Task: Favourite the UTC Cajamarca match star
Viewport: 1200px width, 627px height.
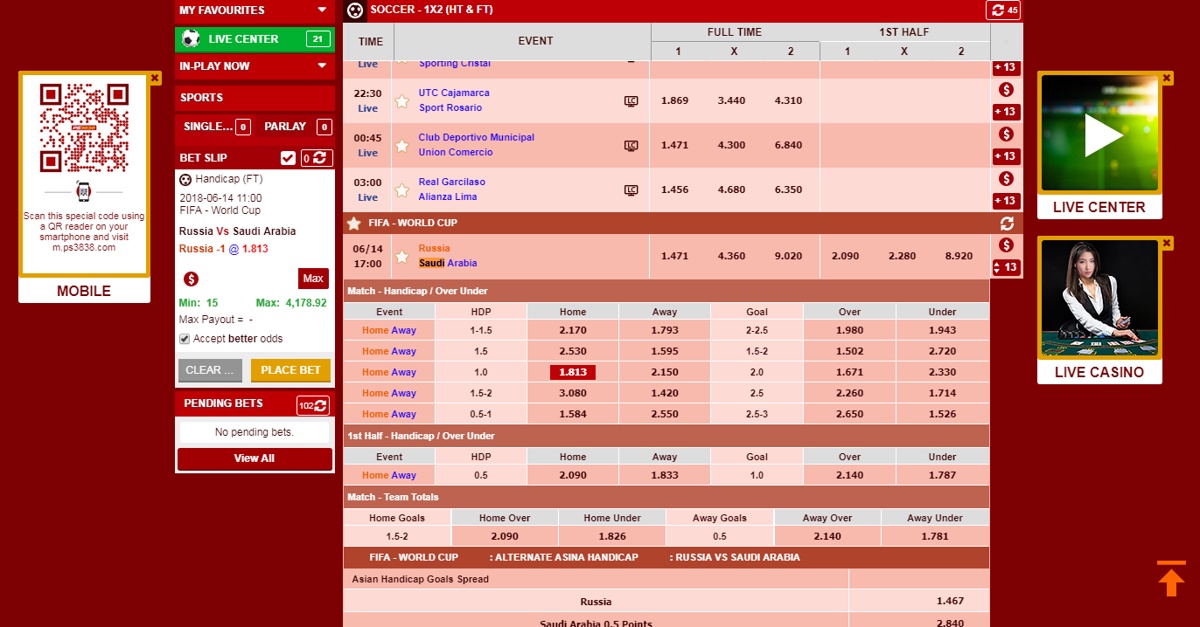Action: coord(402,101)
